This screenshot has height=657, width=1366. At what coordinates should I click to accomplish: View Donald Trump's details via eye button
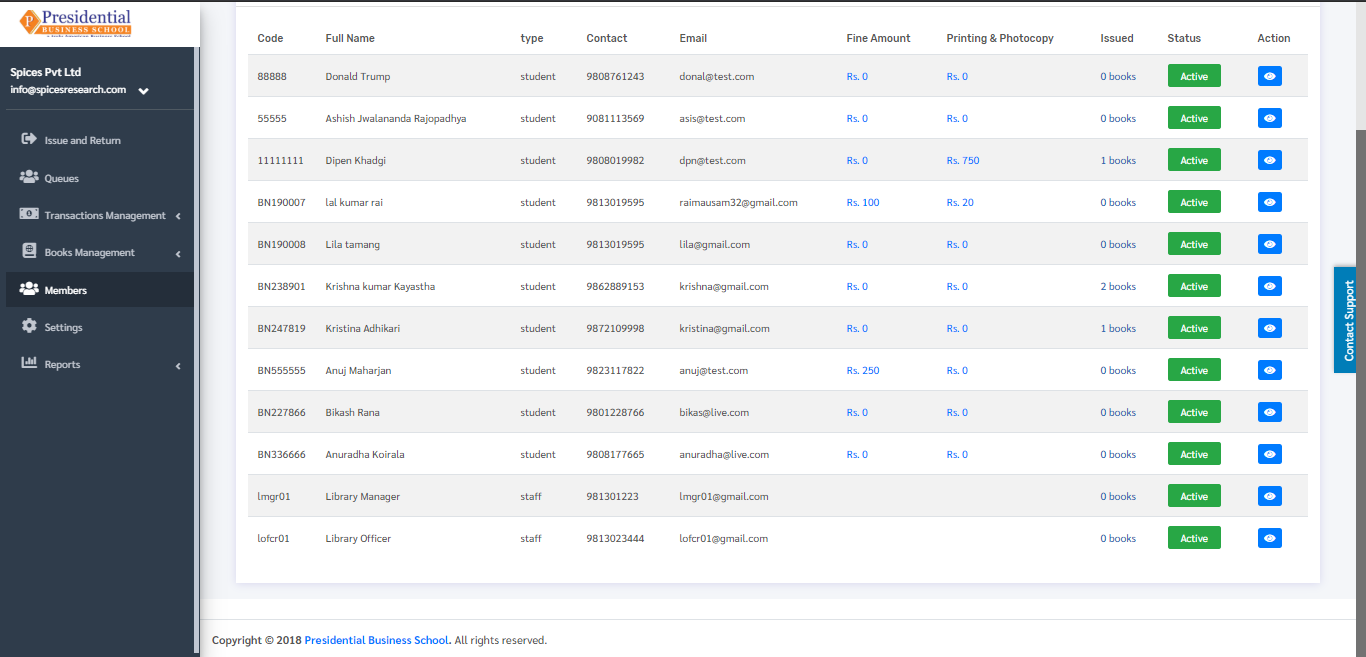click(1269, 76)
